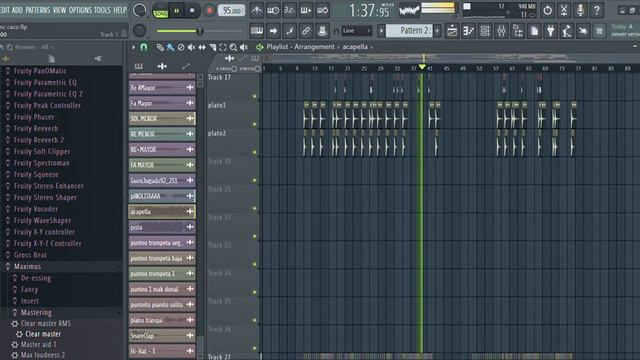Viewport: 640px width, 360px height.
Task: Enable wait for input before recording
Action: tap(273, 10)
